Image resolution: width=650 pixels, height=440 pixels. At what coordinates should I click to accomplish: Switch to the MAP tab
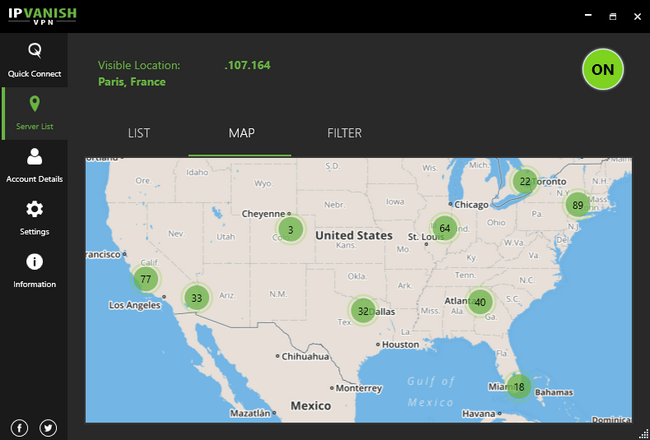[242, 133]
